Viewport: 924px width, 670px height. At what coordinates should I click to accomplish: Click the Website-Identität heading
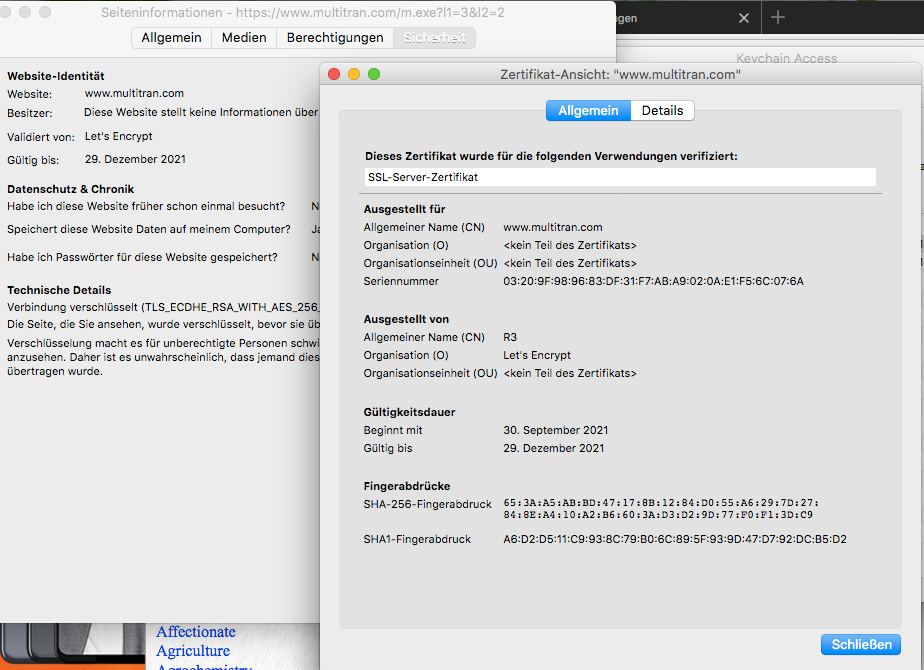(56, 76)
